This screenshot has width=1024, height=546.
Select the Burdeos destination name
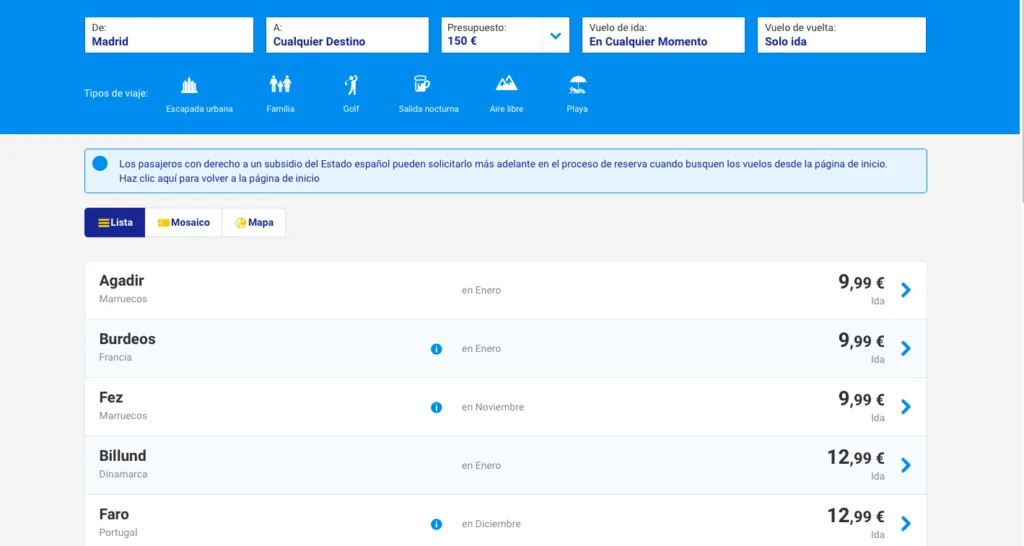click(127, 339)
